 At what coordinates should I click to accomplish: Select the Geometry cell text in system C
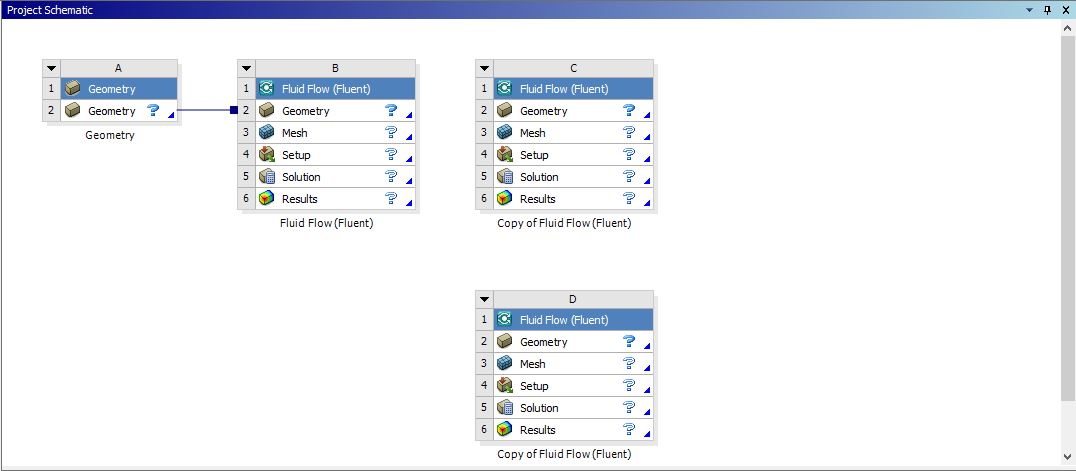[x=543, y=111]
